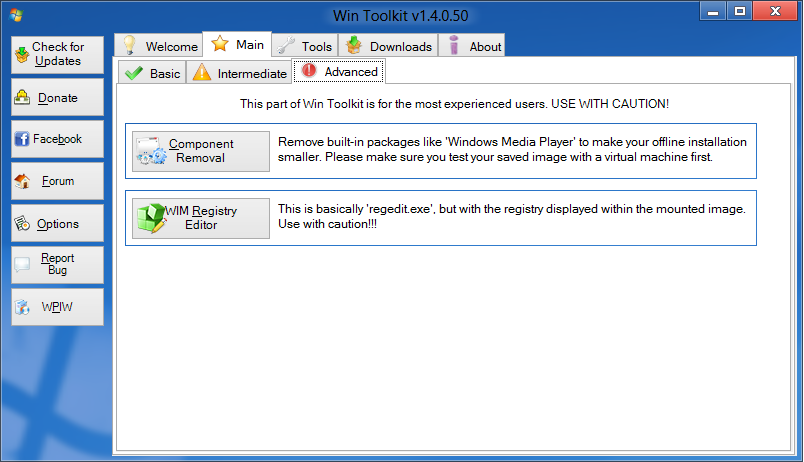Screen dimensions: 804x462
Task: Open the Donate button
Action: (x=57, y=97)
